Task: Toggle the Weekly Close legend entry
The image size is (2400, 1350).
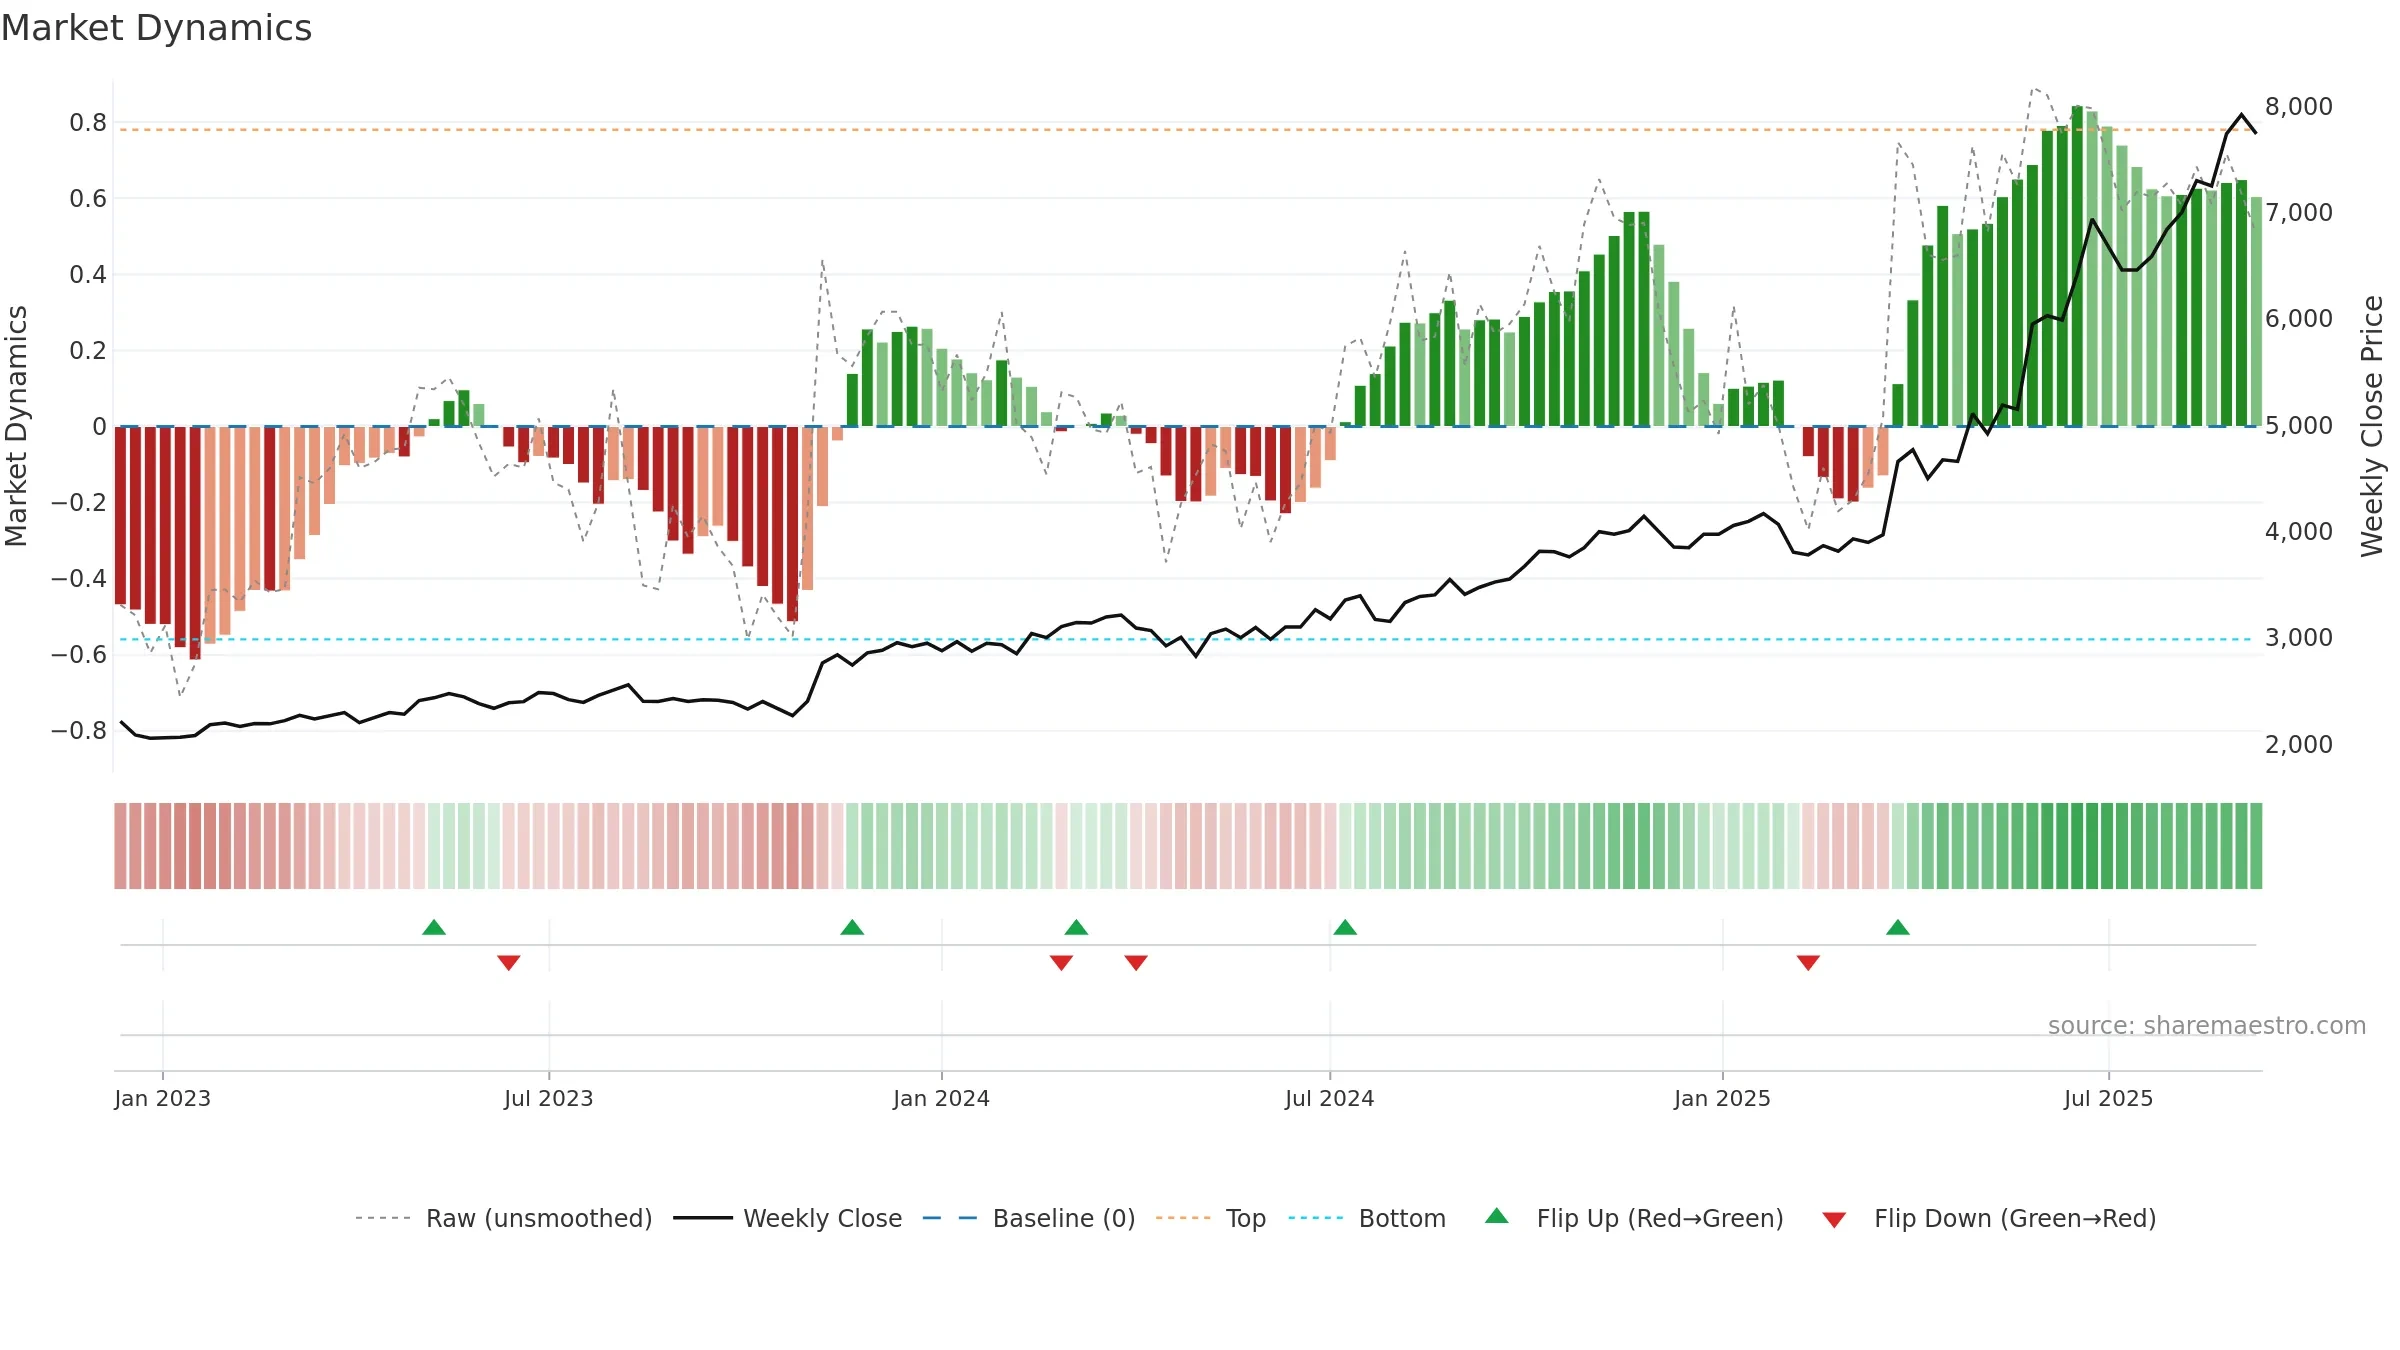Action: 787,1218
